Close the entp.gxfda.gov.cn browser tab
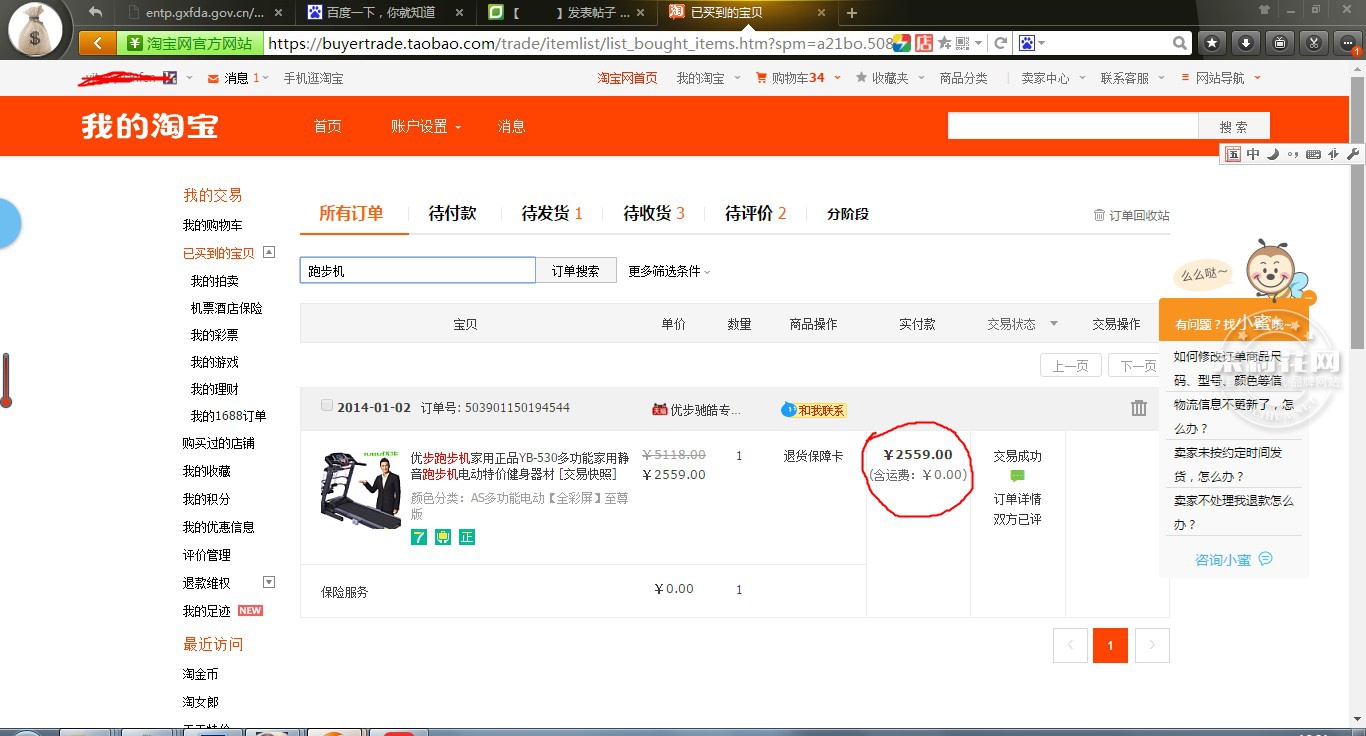 coord(278,13)
